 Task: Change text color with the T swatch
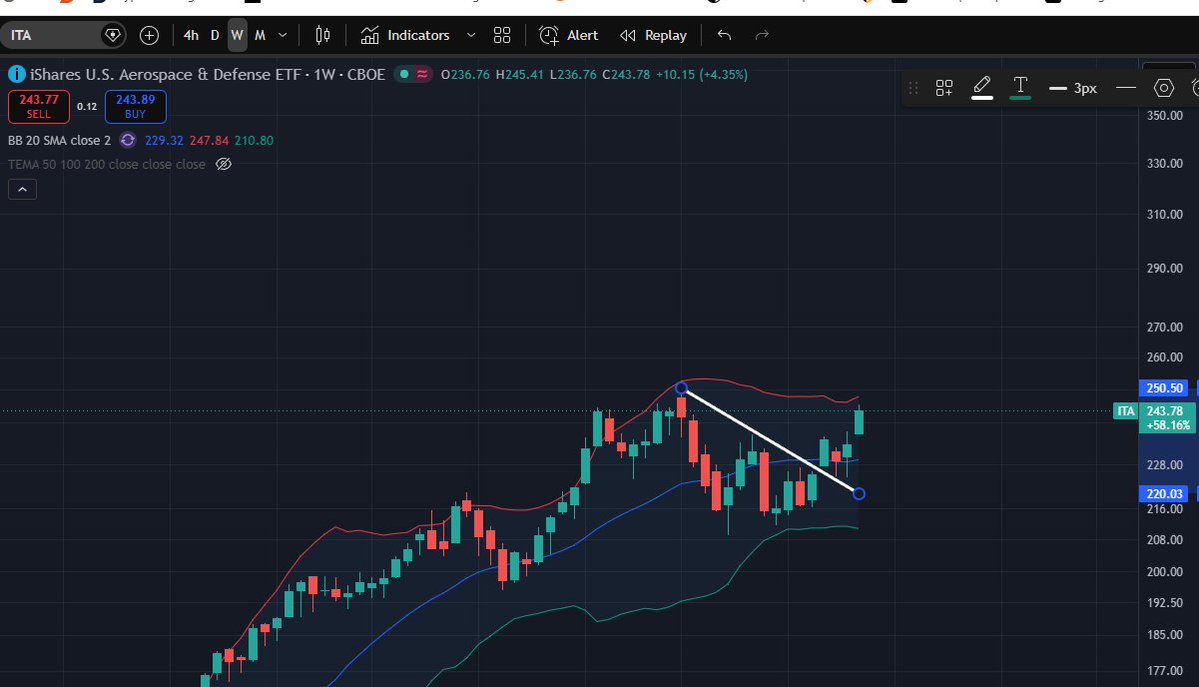1020,88
